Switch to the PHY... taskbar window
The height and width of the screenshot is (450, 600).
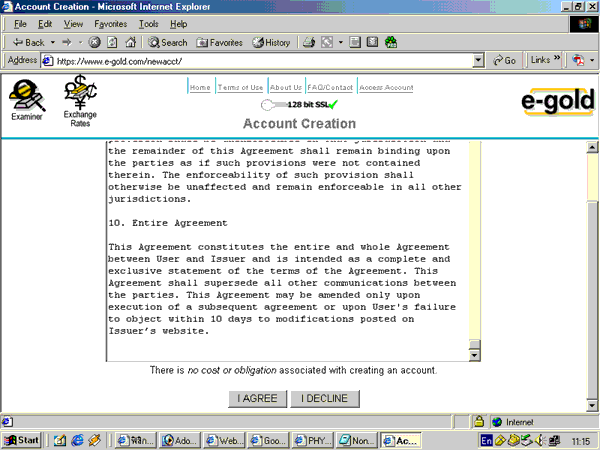point(312,440)
